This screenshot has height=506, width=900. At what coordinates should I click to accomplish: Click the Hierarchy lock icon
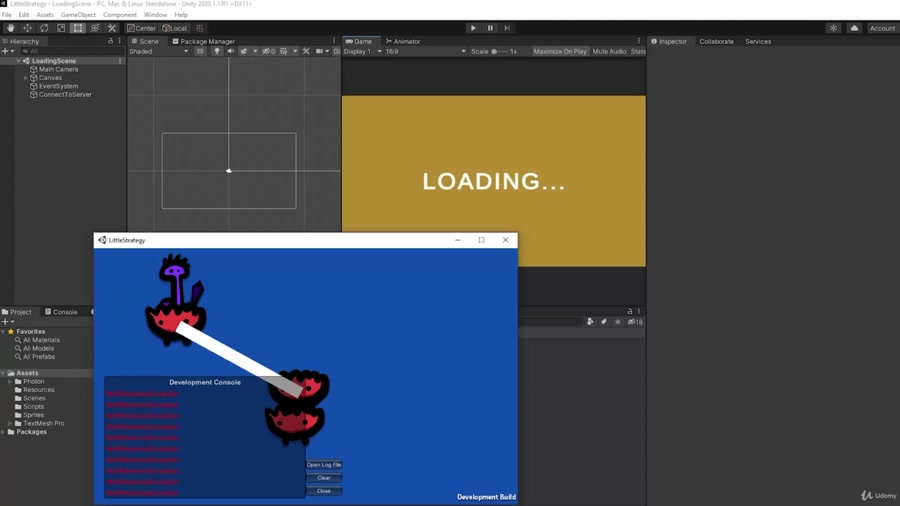tap(110, 41)
